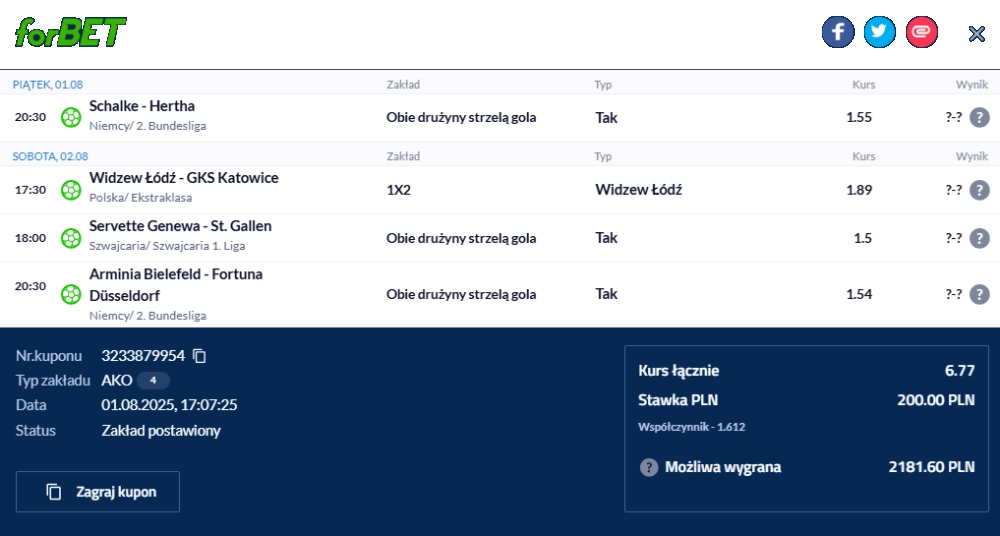This screenshot has width=1000, height=536.
Task: Click 1X2 bet type
Action: [x=399, y=190]
